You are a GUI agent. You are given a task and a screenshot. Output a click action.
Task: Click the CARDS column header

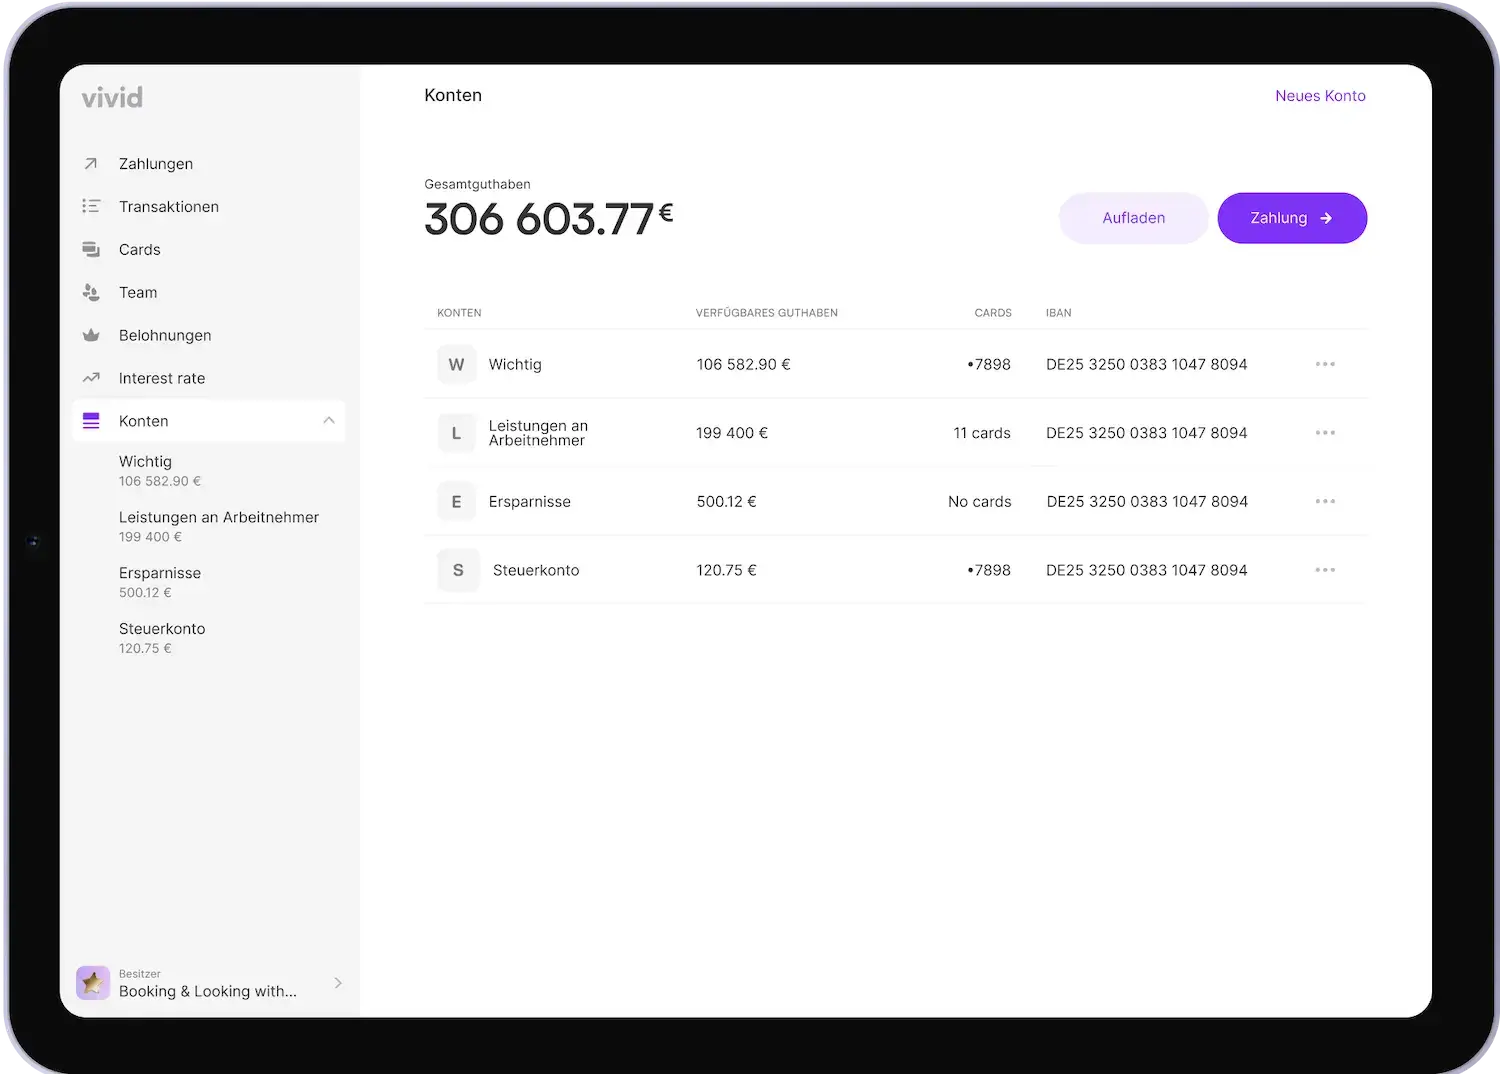[993, 313]
